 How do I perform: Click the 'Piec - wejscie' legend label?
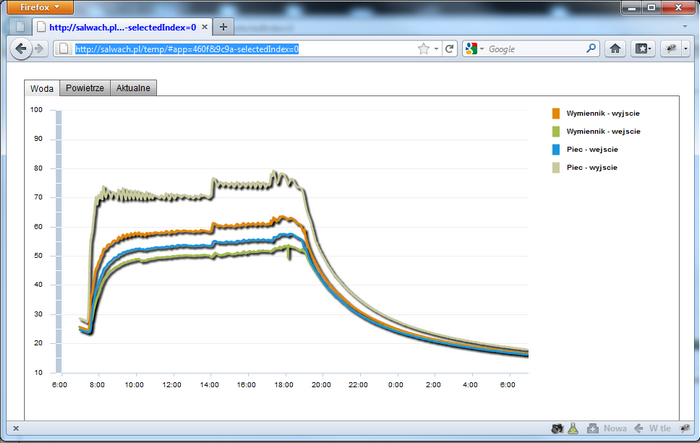(x=592, y=149)
